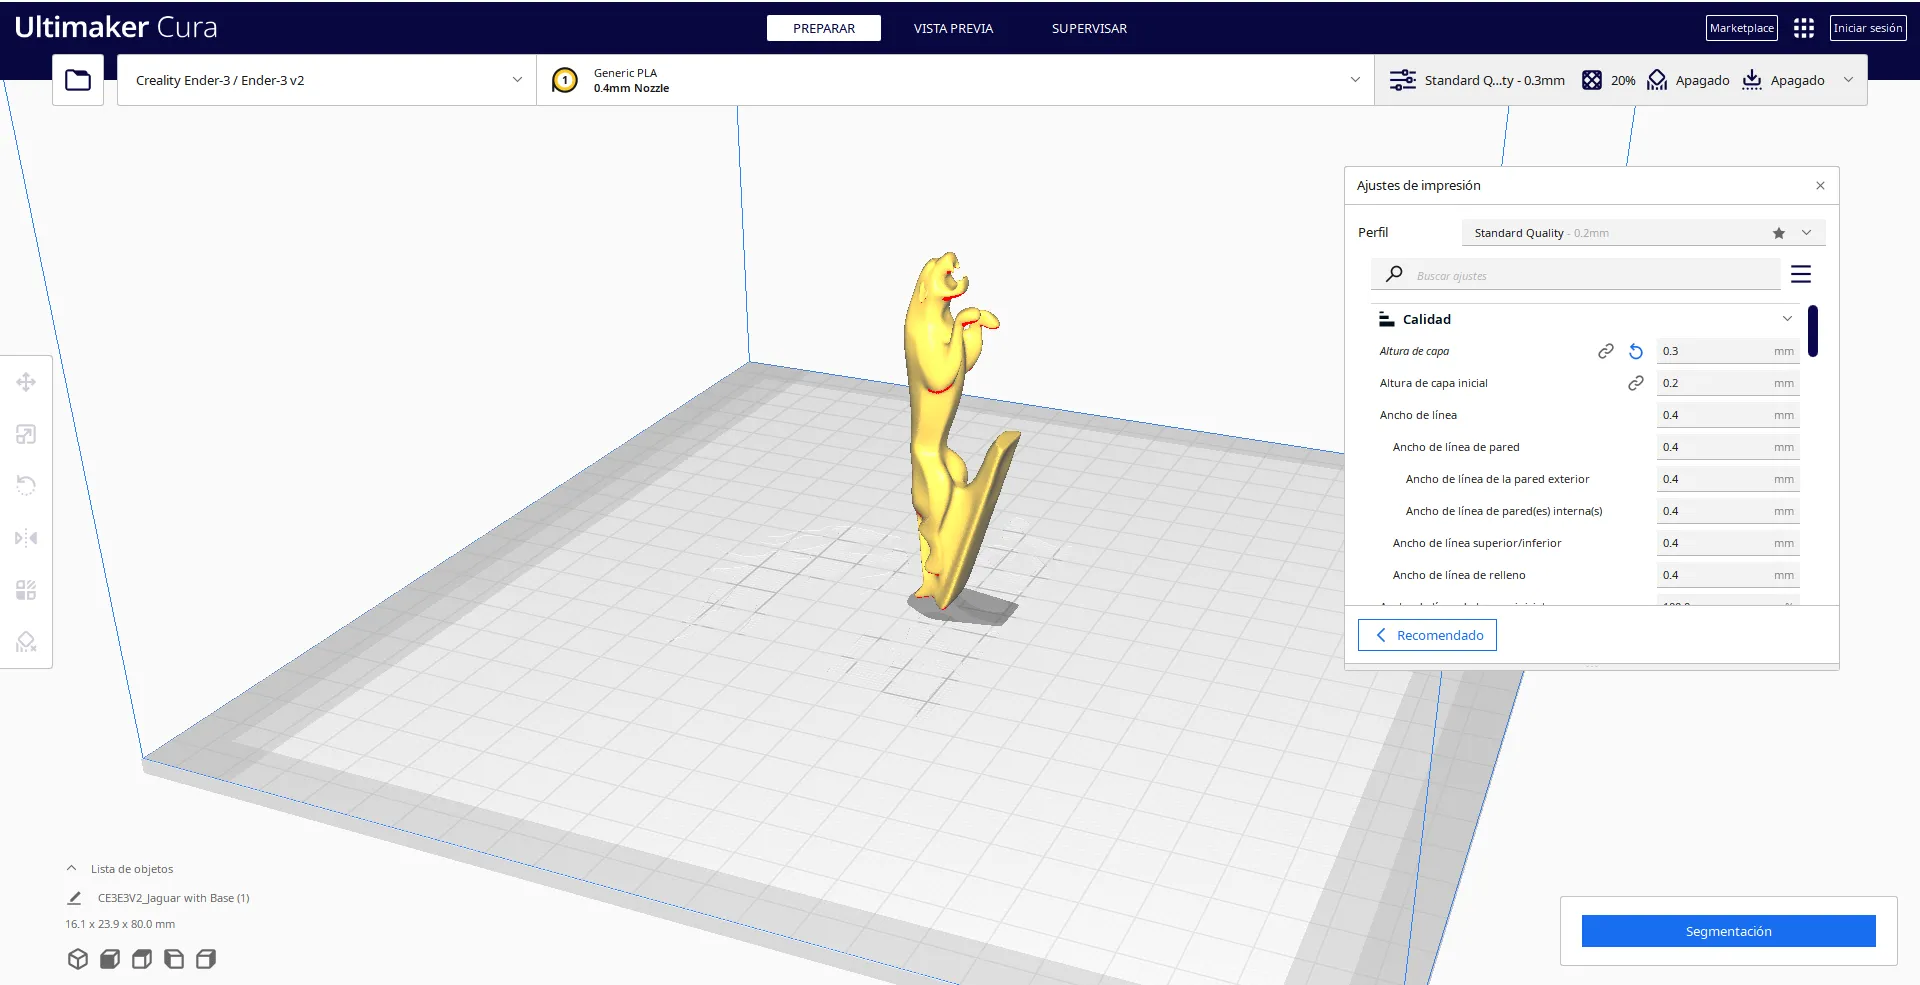Select the Scale tool in left toolbar

point(26,434)
